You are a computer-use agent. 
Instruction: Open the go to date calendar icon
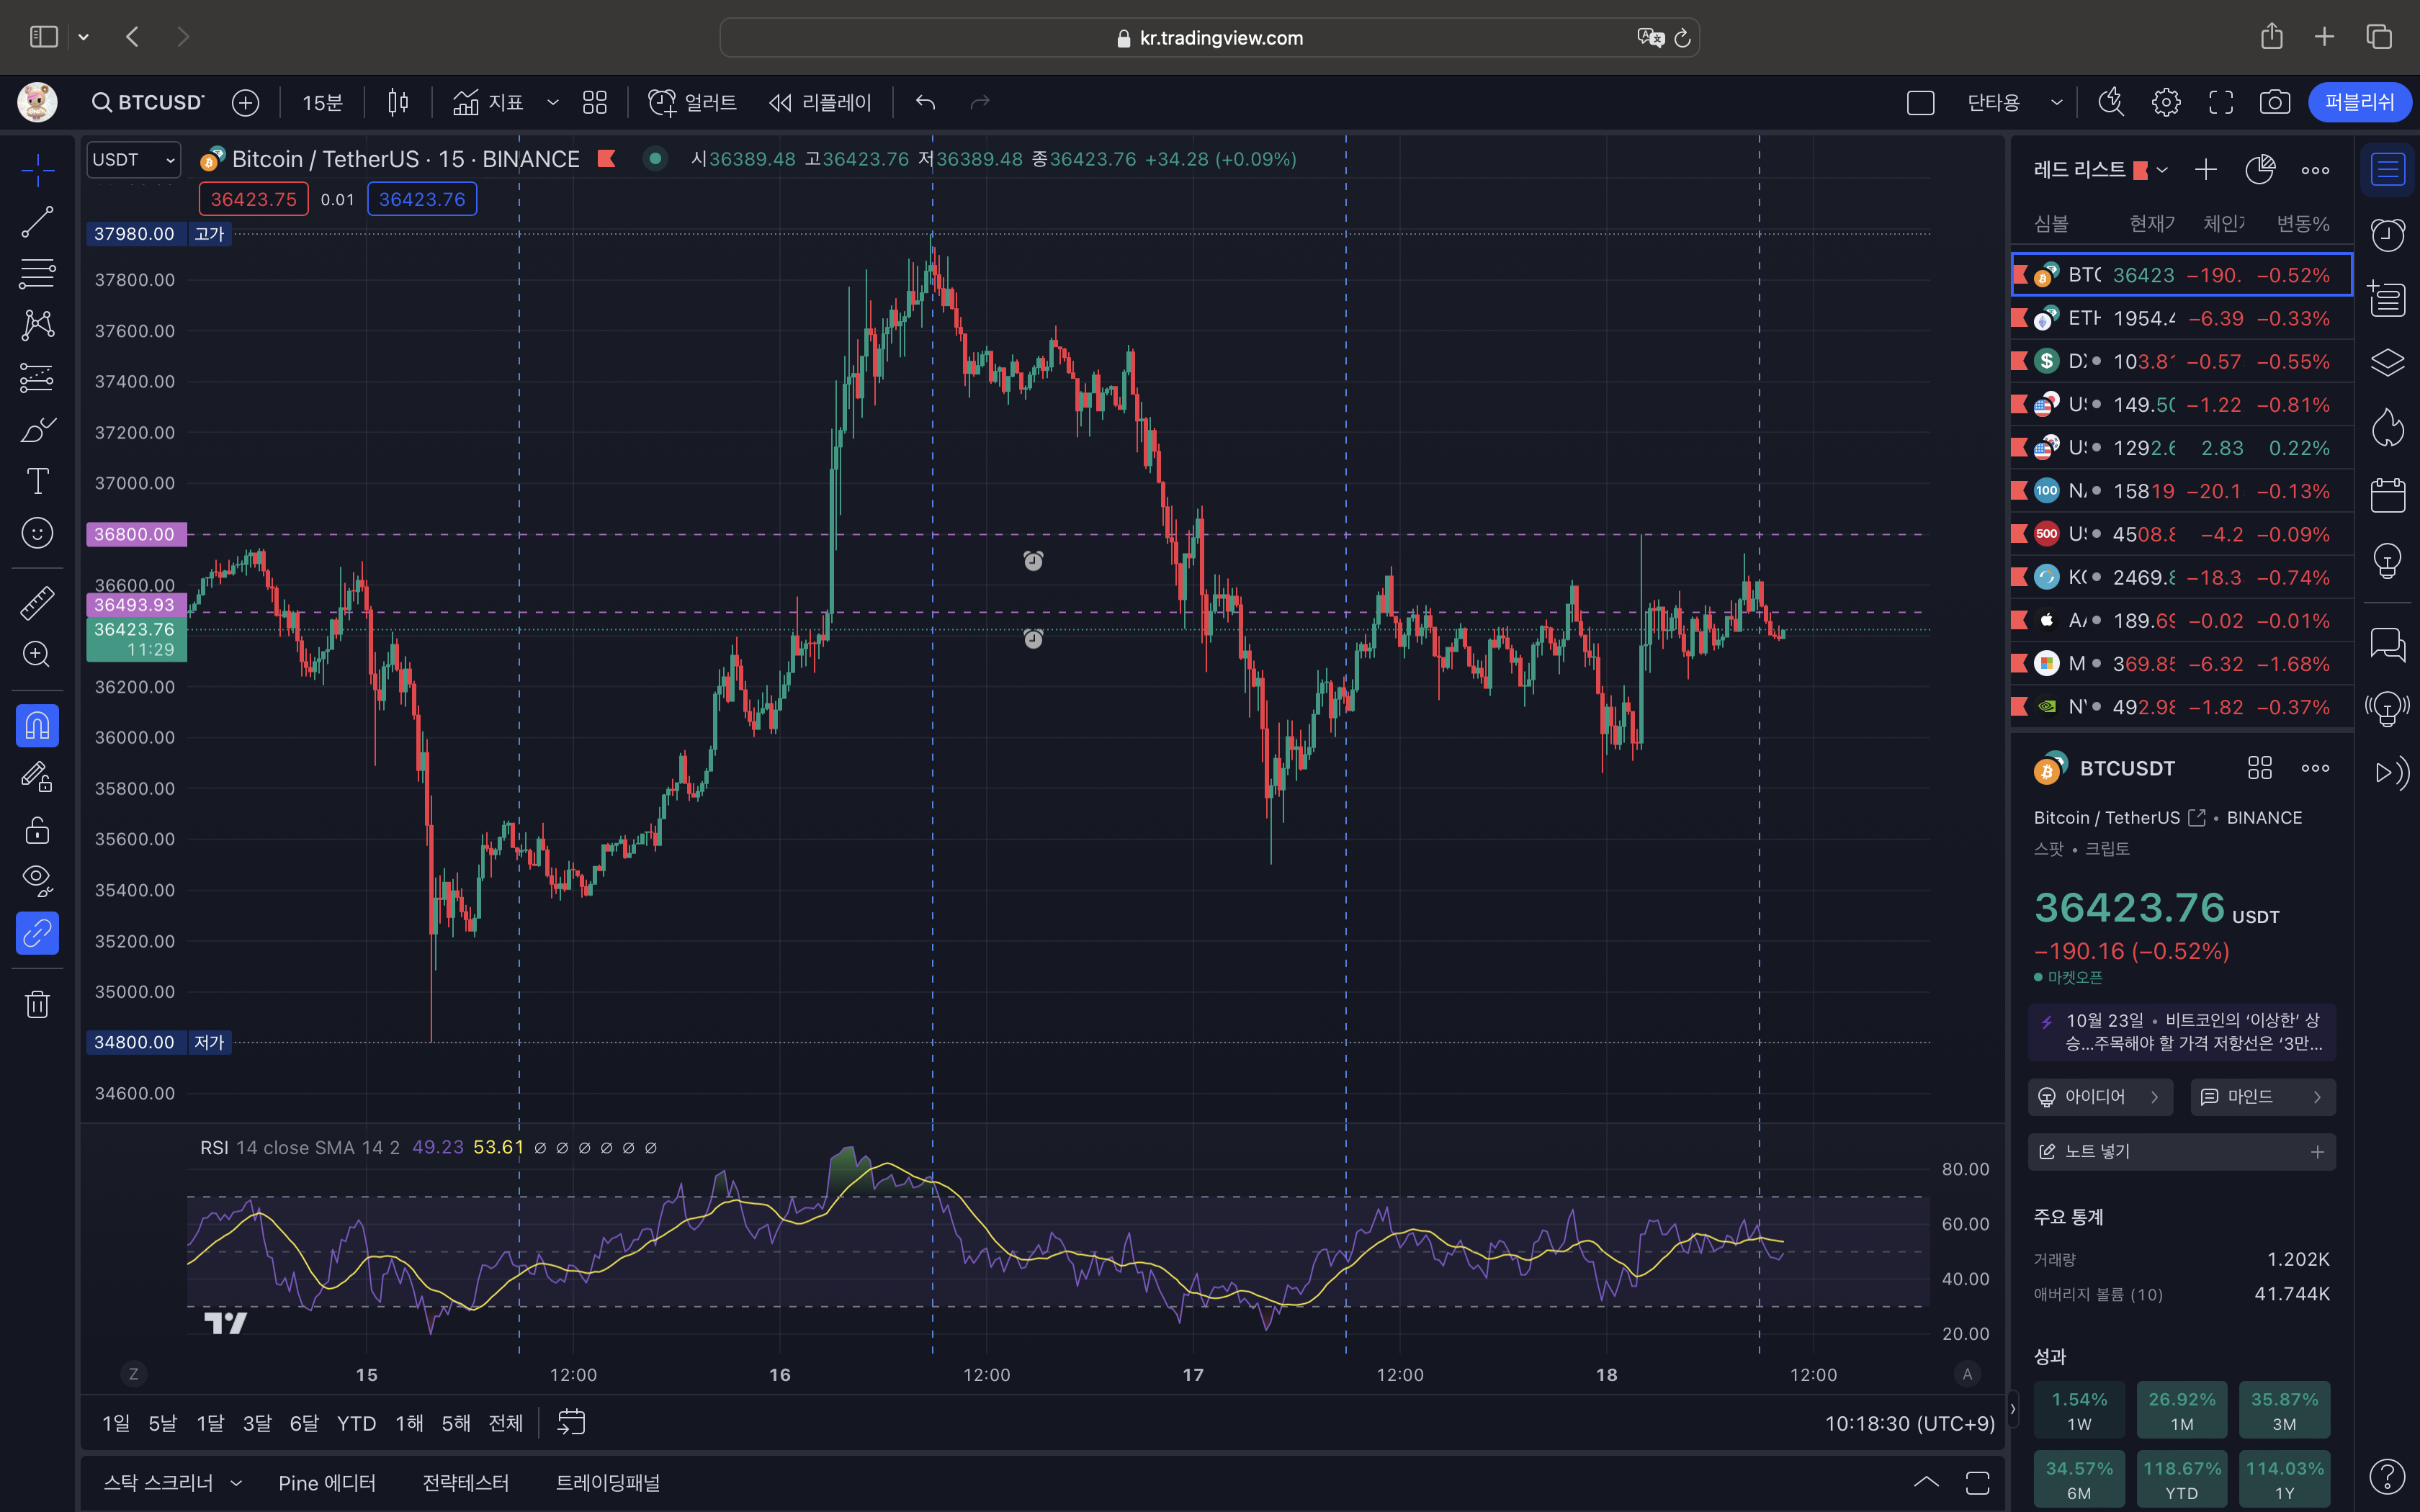click(x=571, y=1423)
